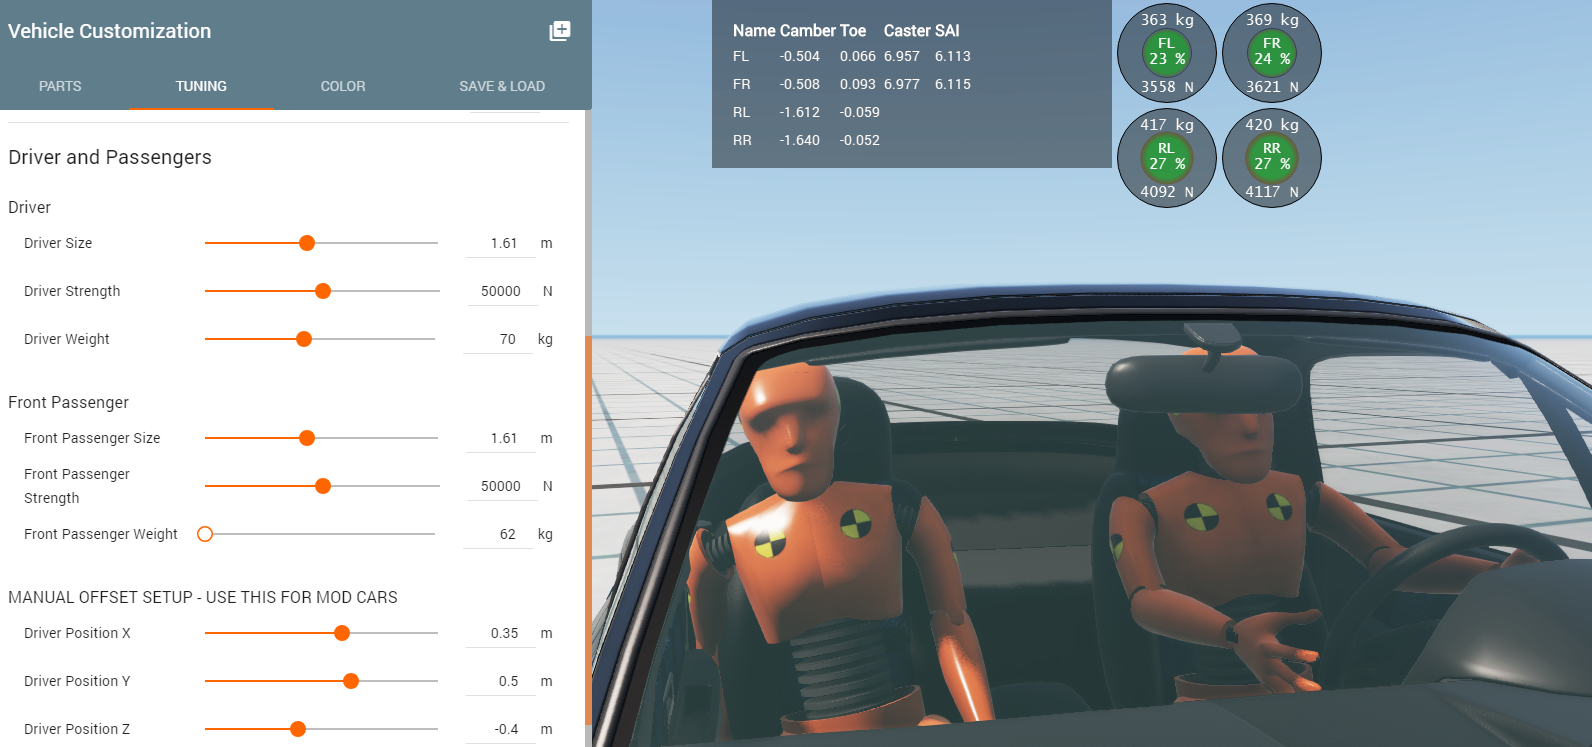
Task: Click the Driver Position X field 0.35
Action: 501,633
